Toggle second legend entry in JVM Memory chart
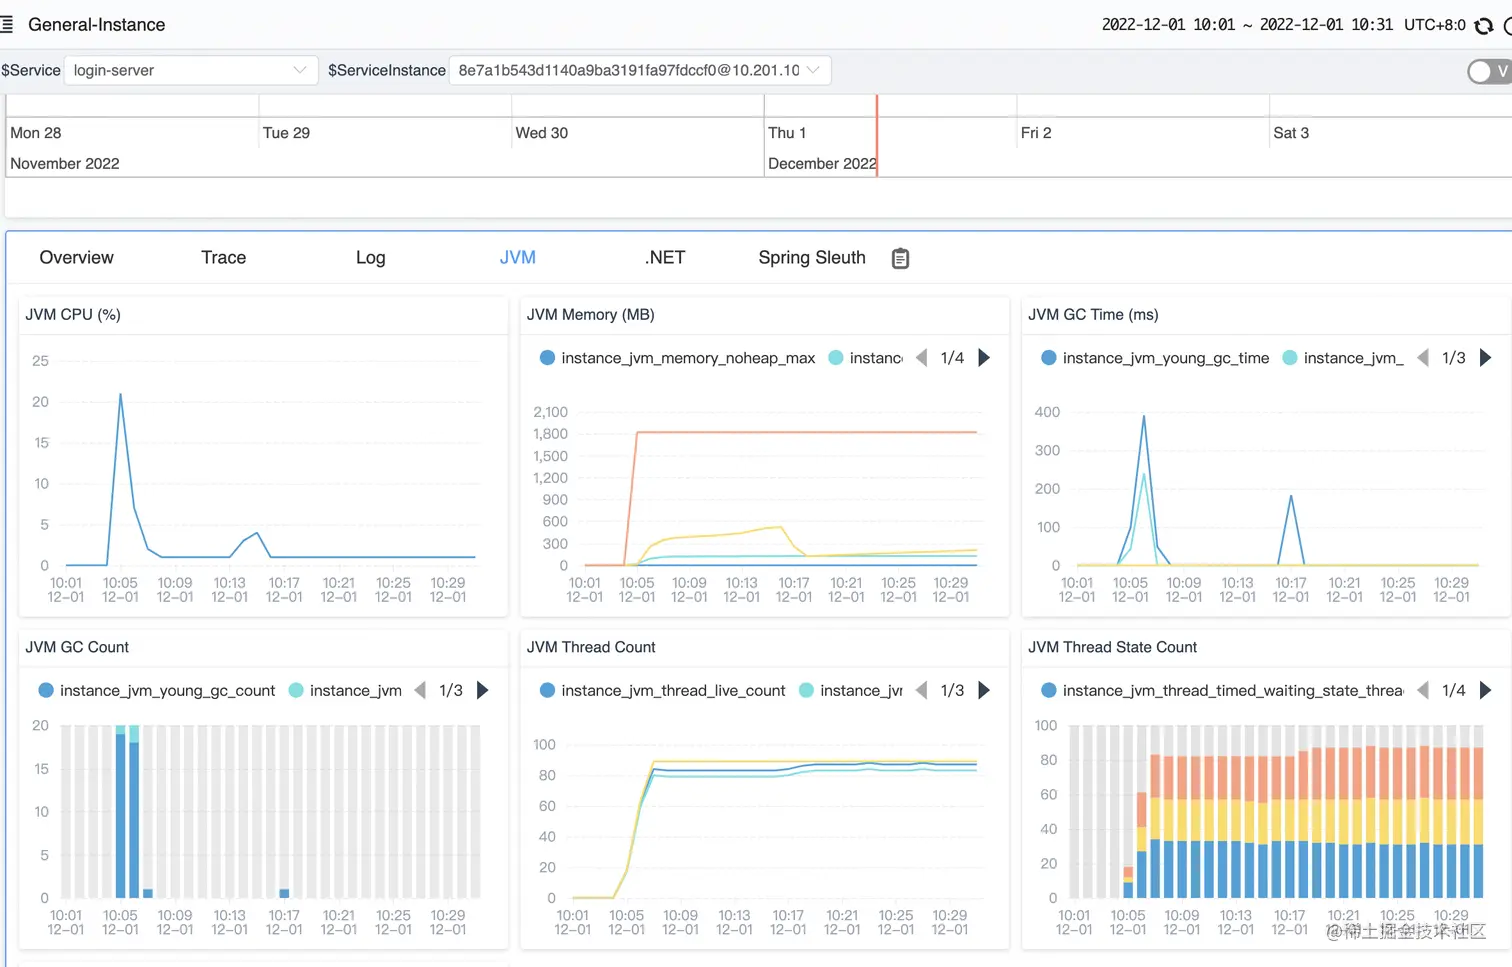Screen dimensions: 1512x967 (866, 358)
